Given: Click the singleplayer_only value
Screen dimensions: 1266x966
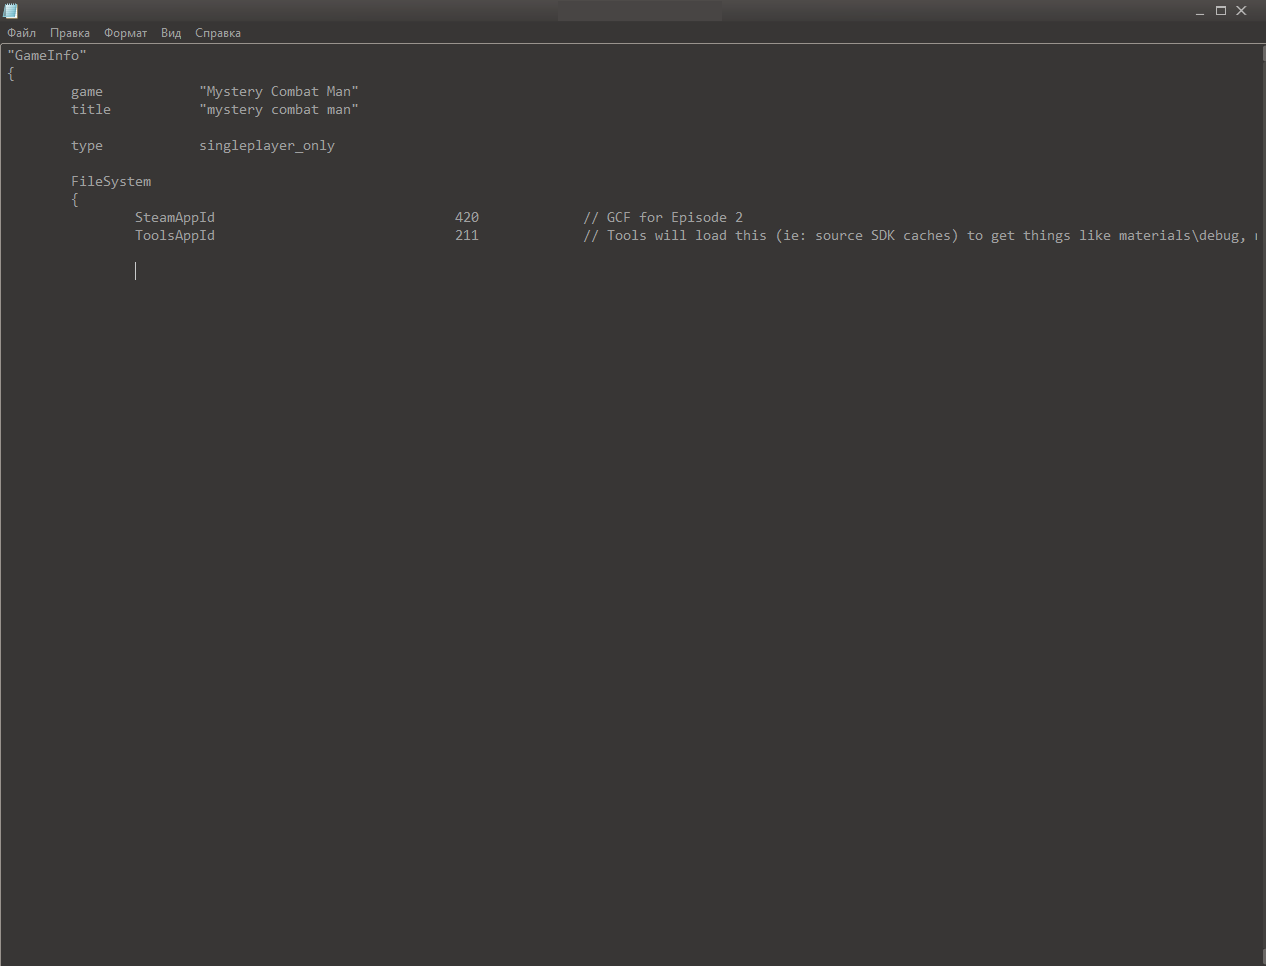Looking at the screenshot, I should 267,145.
